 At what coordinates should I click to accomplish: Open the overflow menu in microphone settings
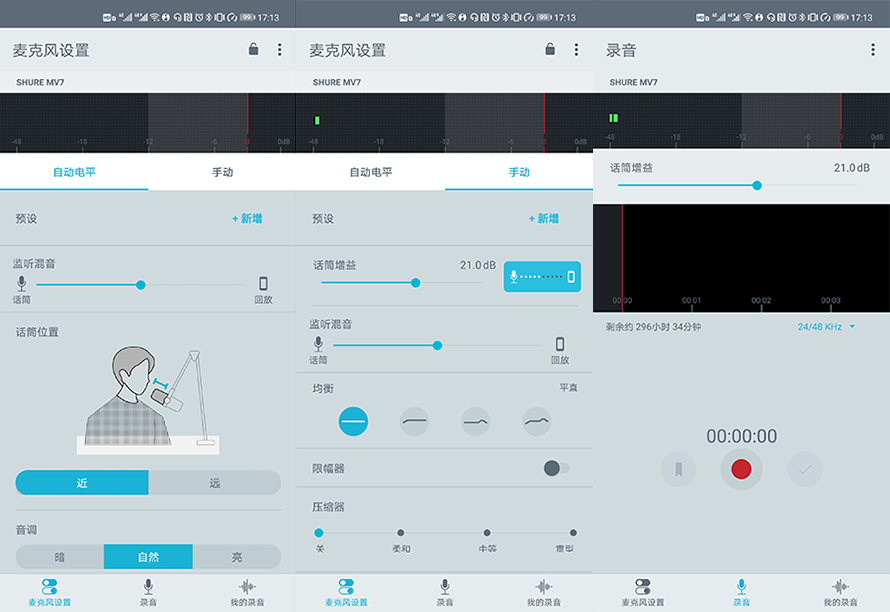[279, 49]
